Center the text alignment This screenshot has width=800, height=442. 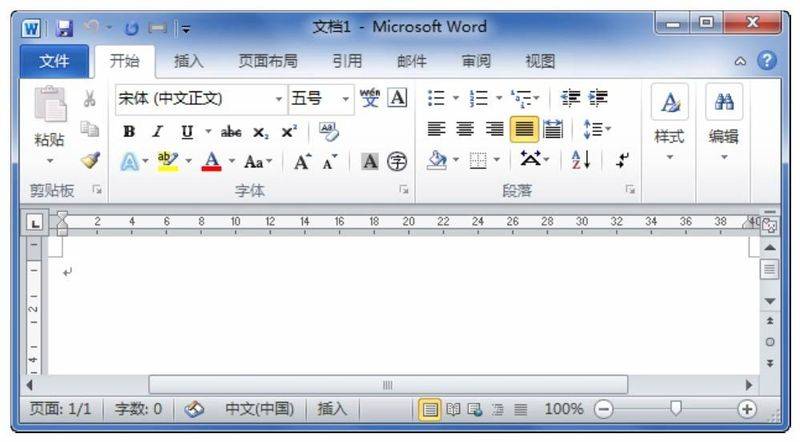point(465,129)
